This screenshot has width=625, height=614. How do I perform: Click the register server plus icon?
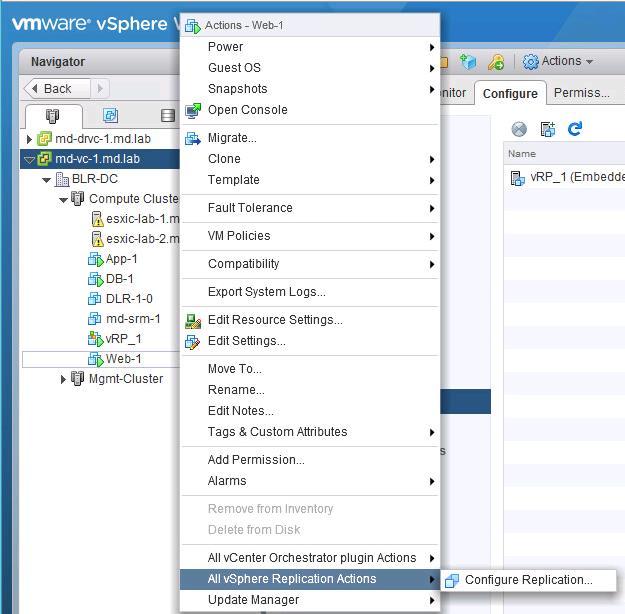coord(548,129)
